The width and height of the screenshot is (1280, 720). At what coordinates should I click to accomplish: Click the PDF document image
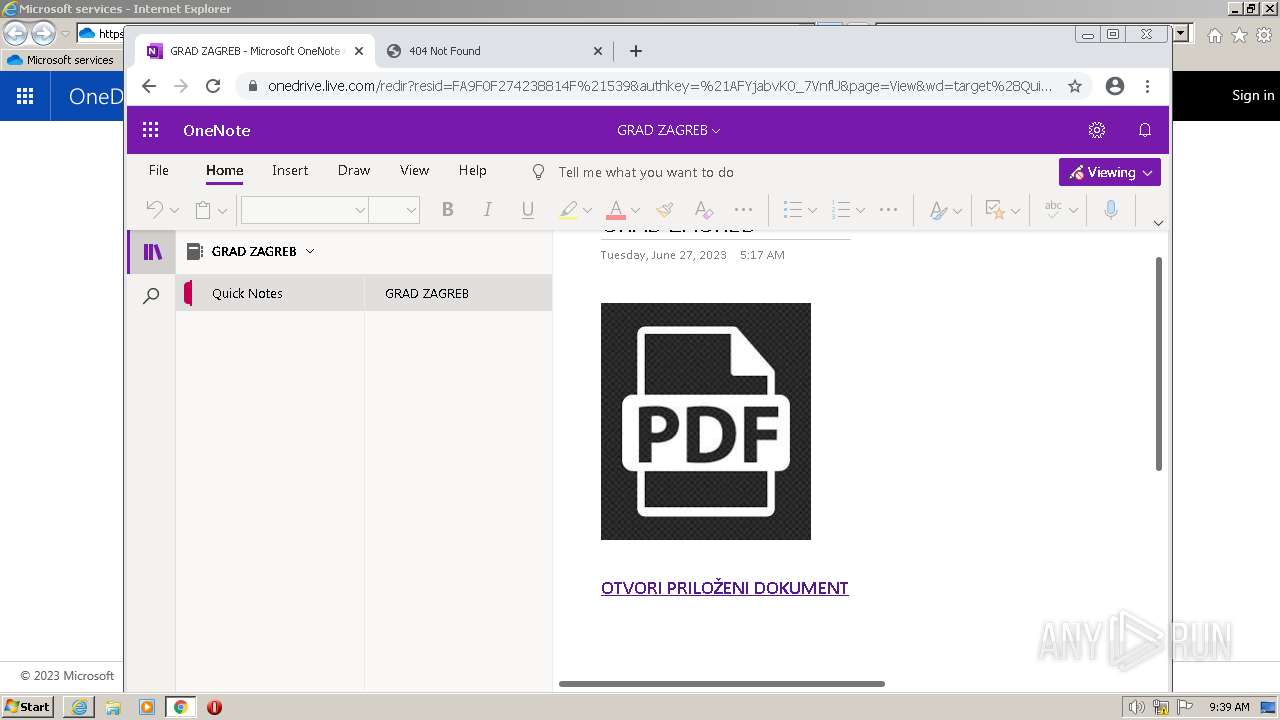point(706,421)
